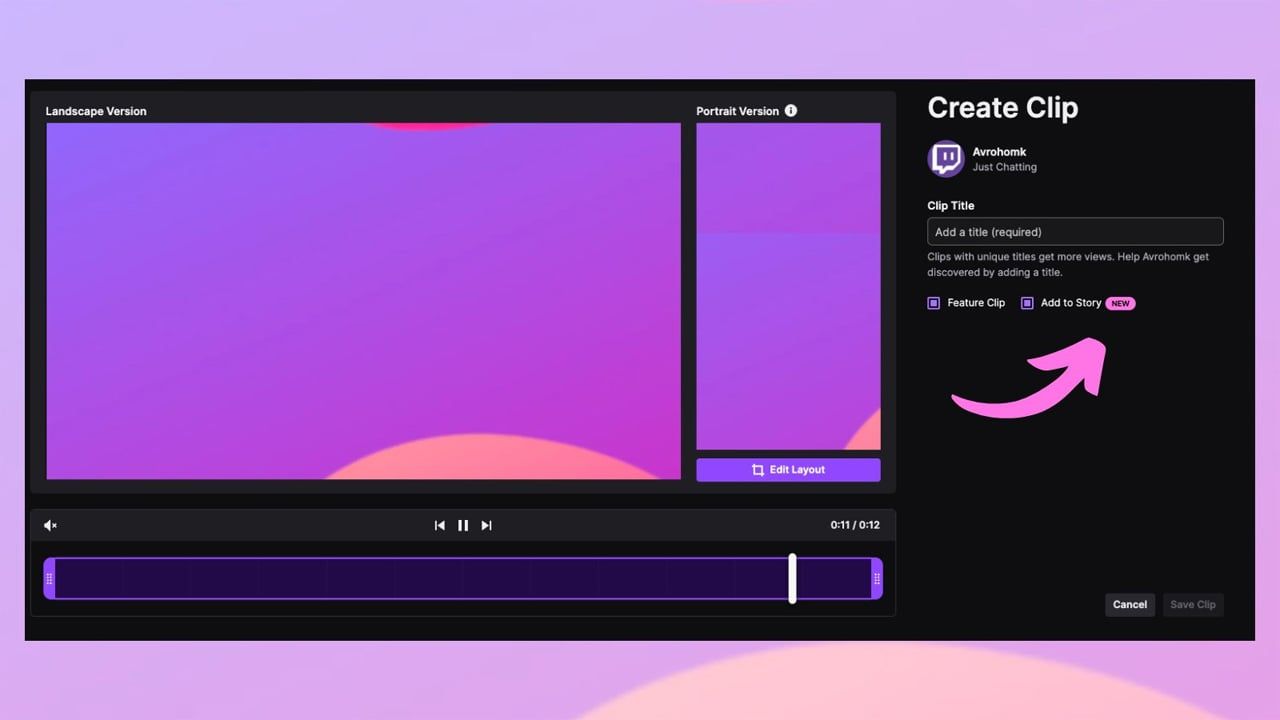
Task: Skip back to clip start
Action: point(439,525)
